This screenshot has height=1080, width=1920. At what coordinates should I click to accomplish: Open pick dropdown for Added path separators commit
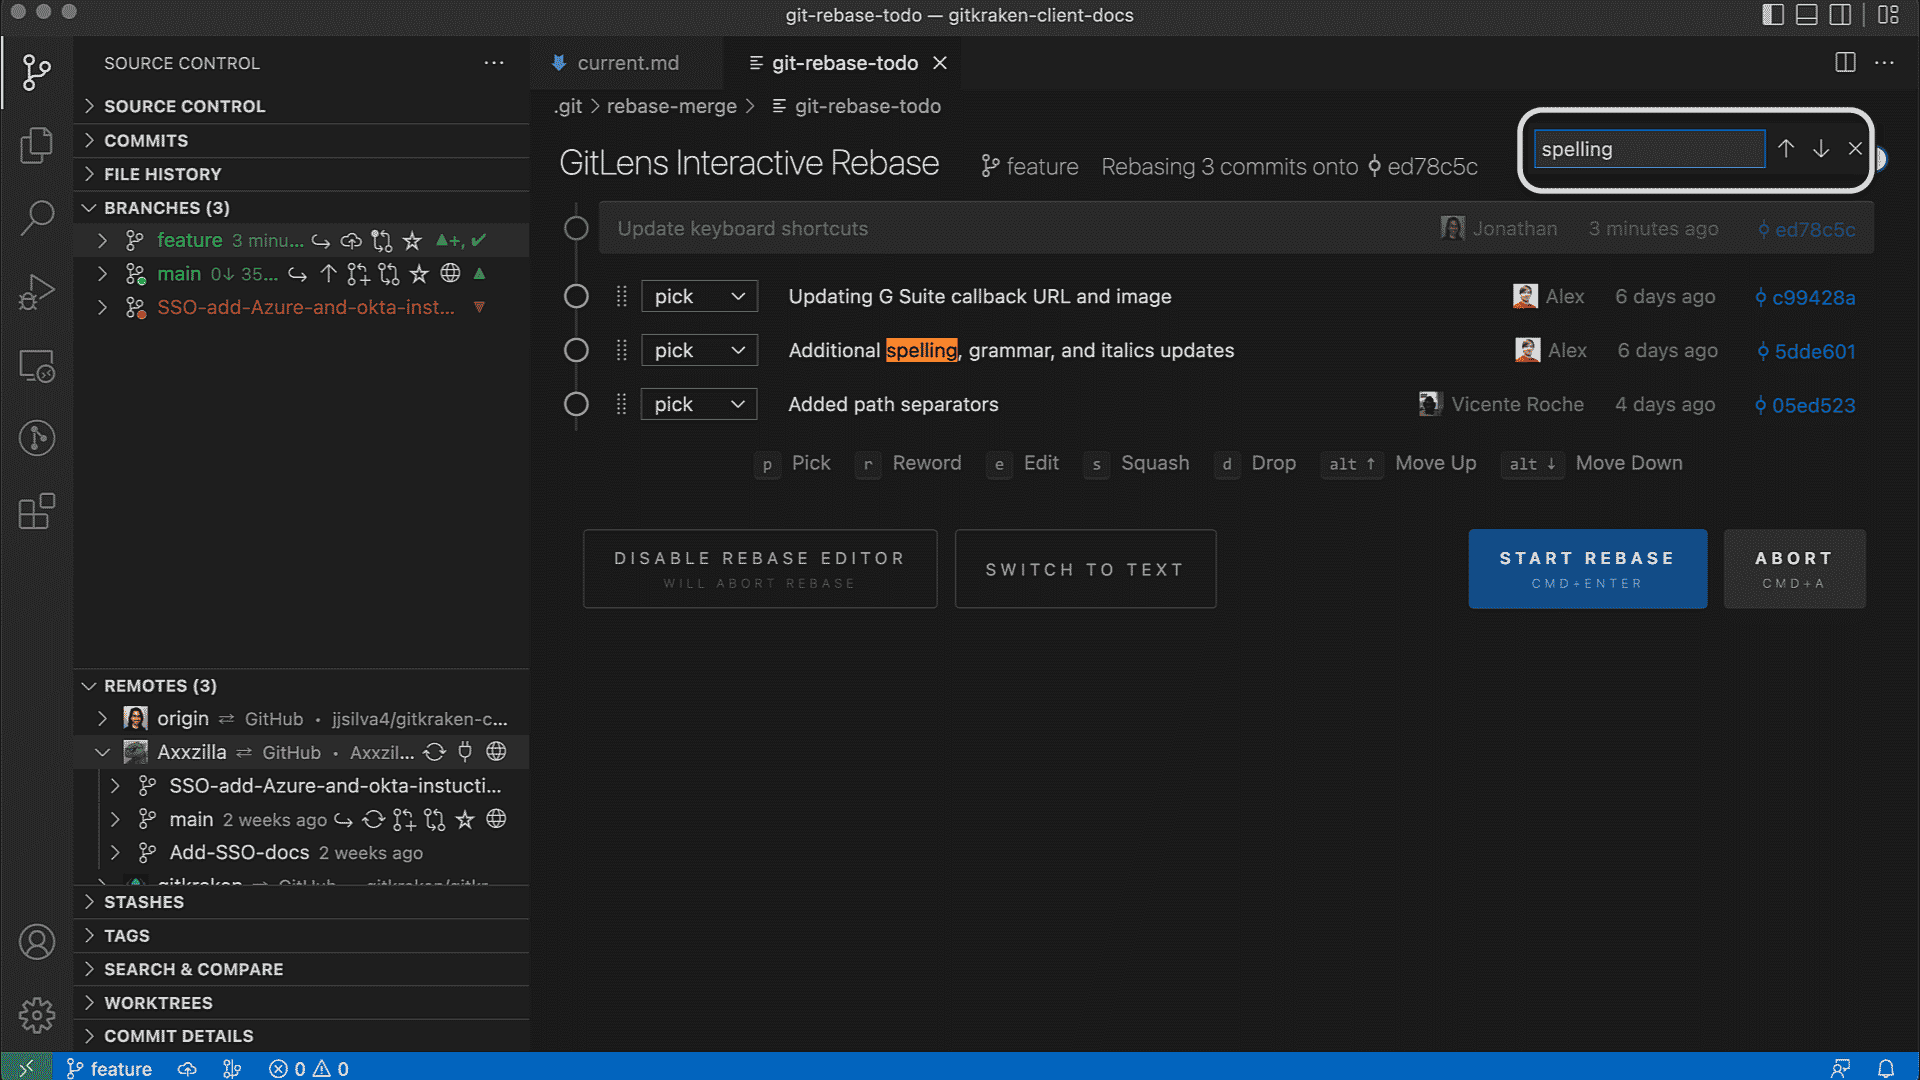click(x=698, y=404)
